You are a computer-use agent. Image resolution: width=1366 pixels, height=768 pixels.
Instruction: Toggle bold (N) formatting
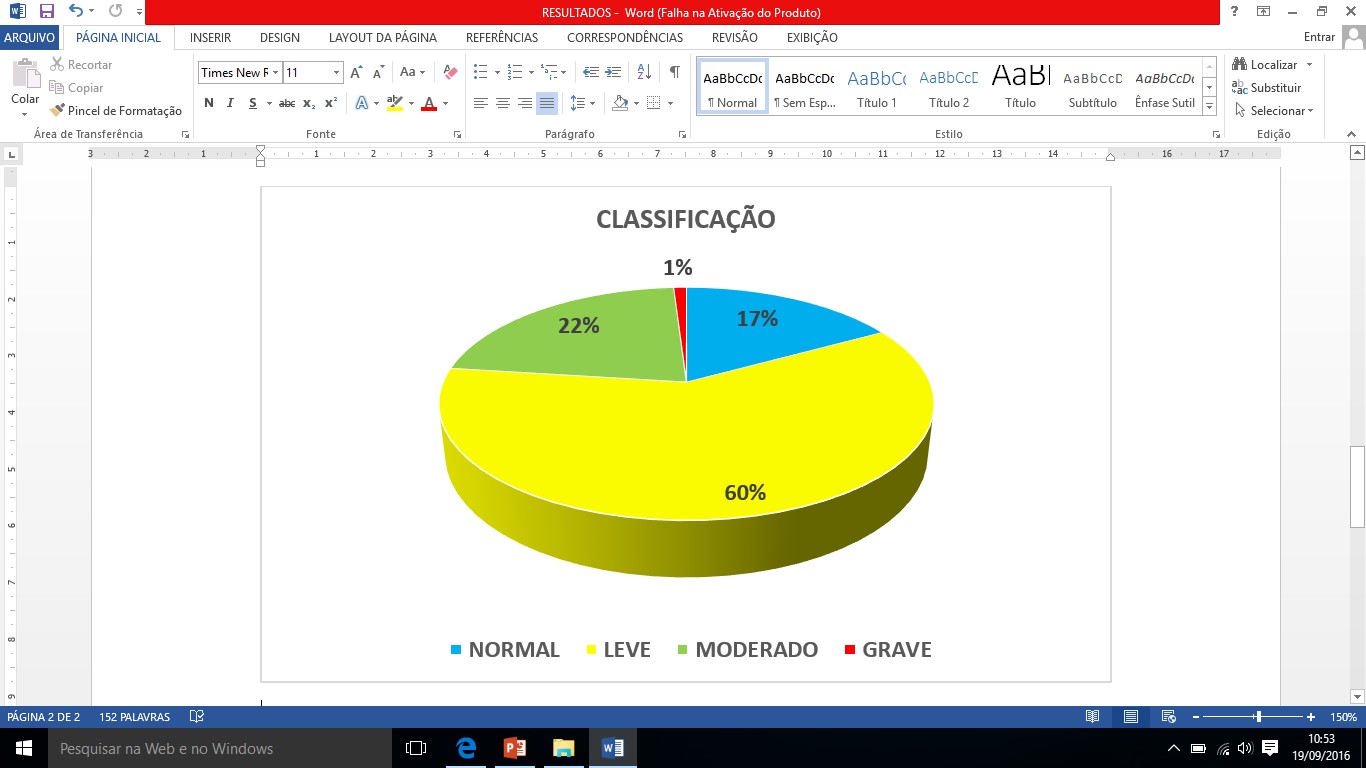point(209,103)
